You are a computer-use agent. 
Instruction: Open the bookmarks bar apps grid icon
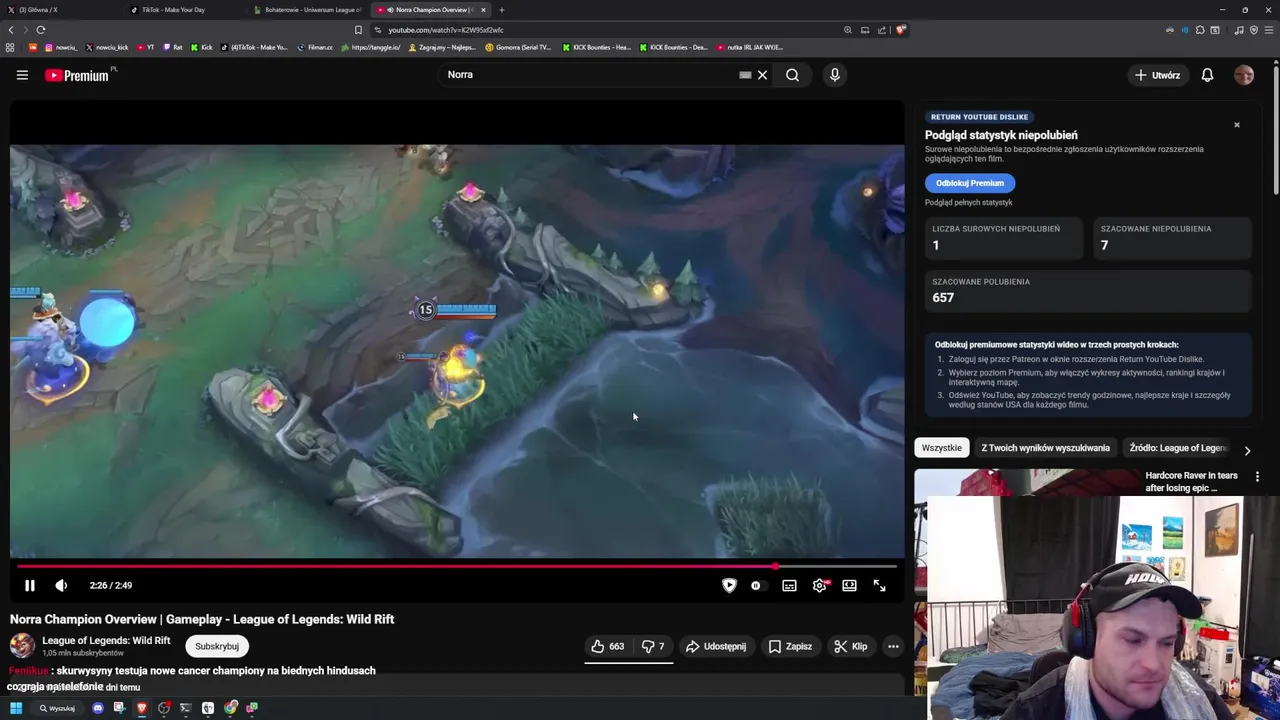[x=10, y=47]
